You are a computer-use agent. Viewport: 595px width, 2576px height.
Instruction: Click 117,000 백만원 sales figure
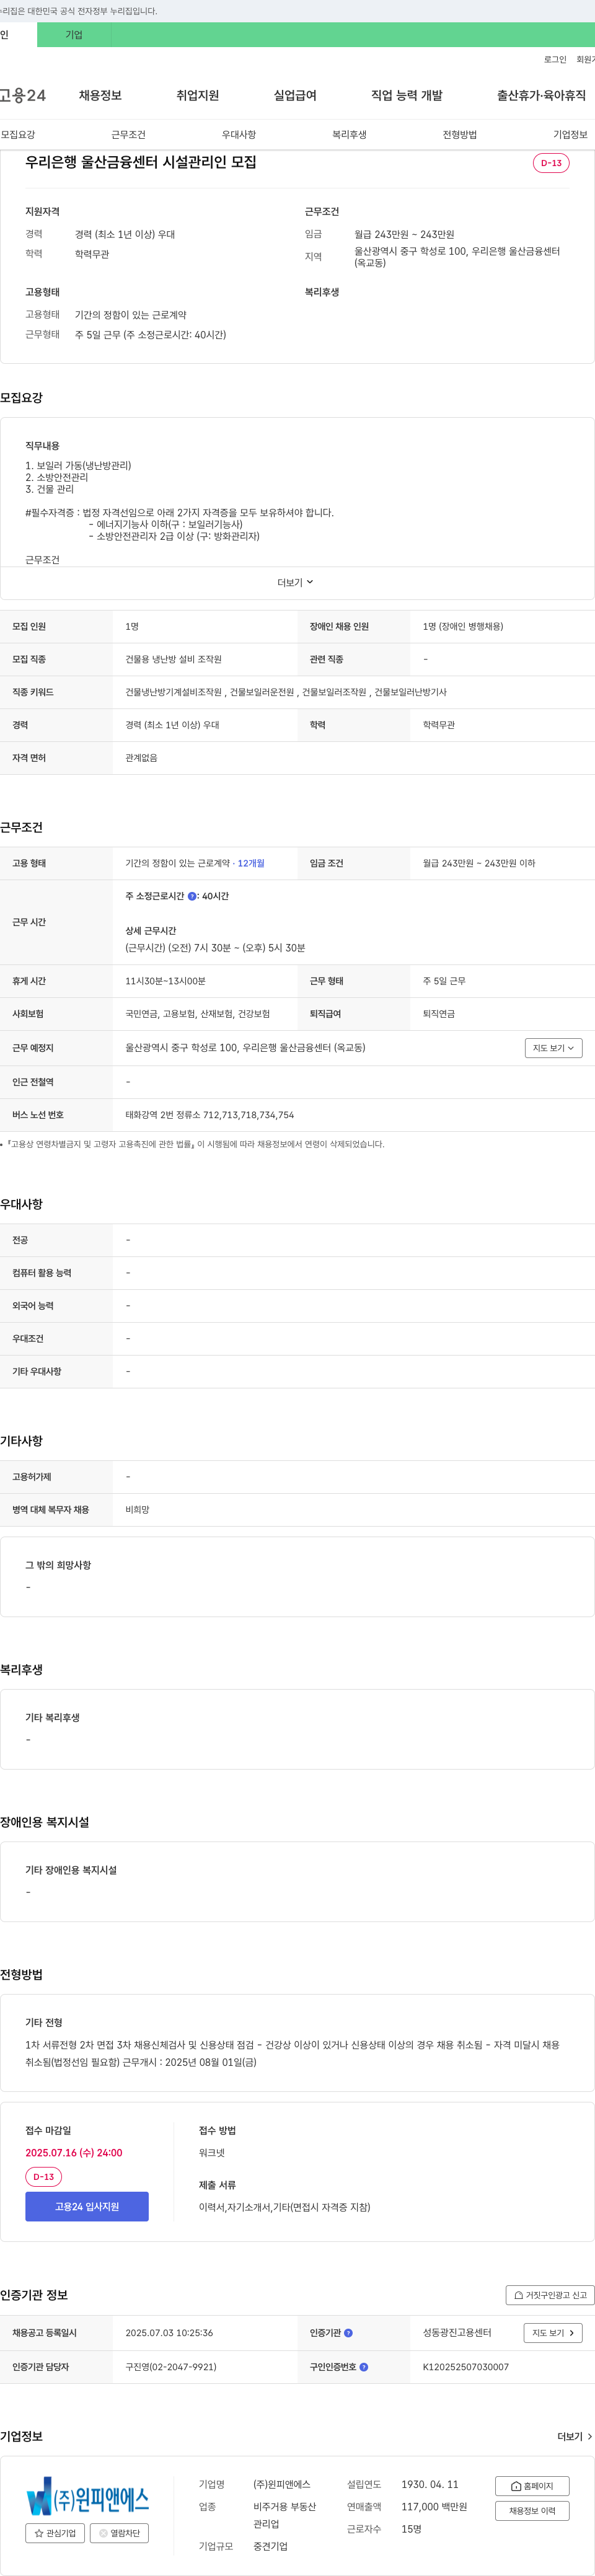point(434,2506)
